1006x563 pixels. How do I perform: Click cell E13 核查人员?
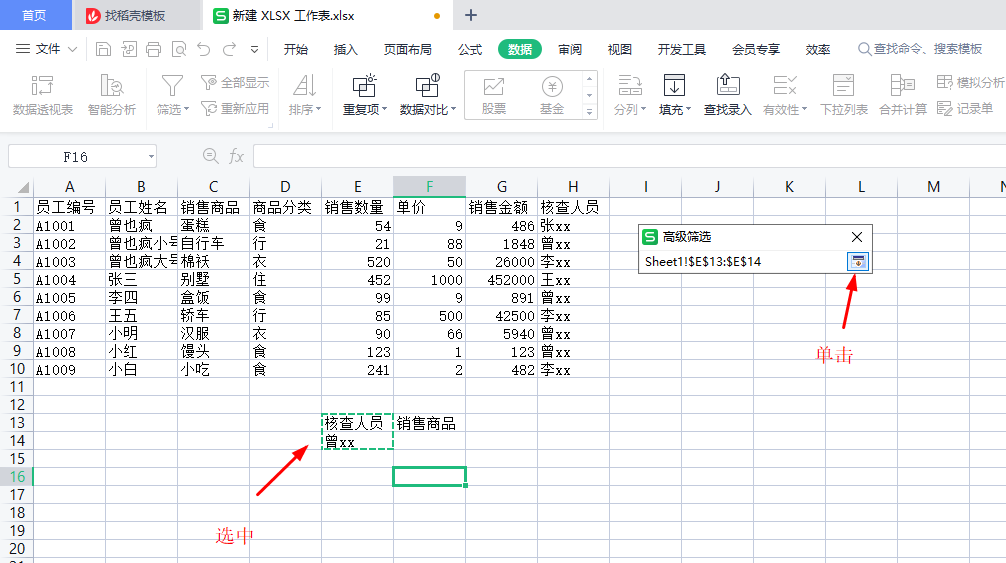point(357,423)
